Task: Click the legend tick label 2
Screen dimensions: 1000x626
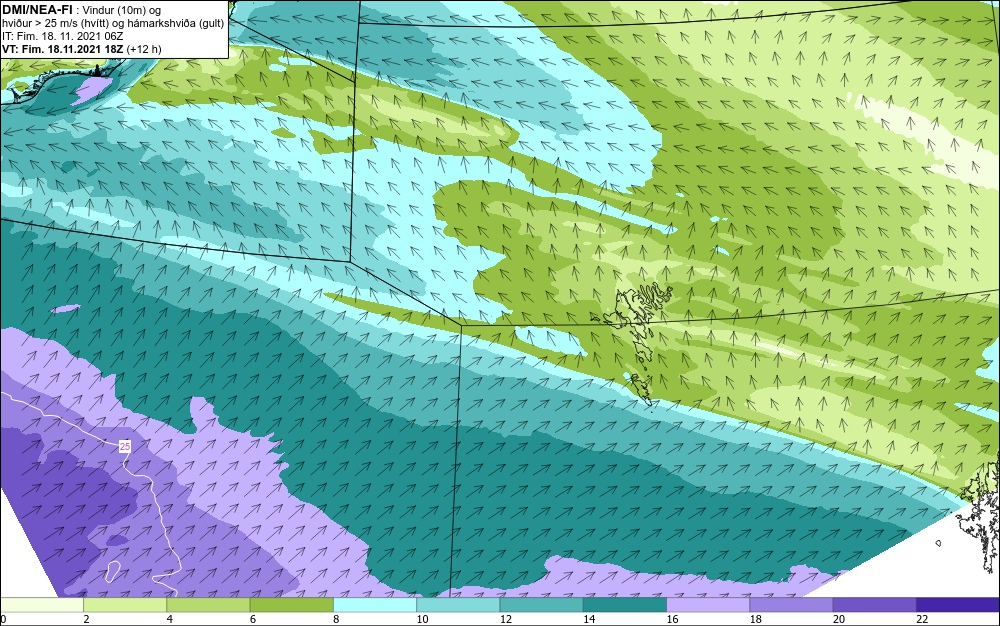Action: (x=86, y=619)
